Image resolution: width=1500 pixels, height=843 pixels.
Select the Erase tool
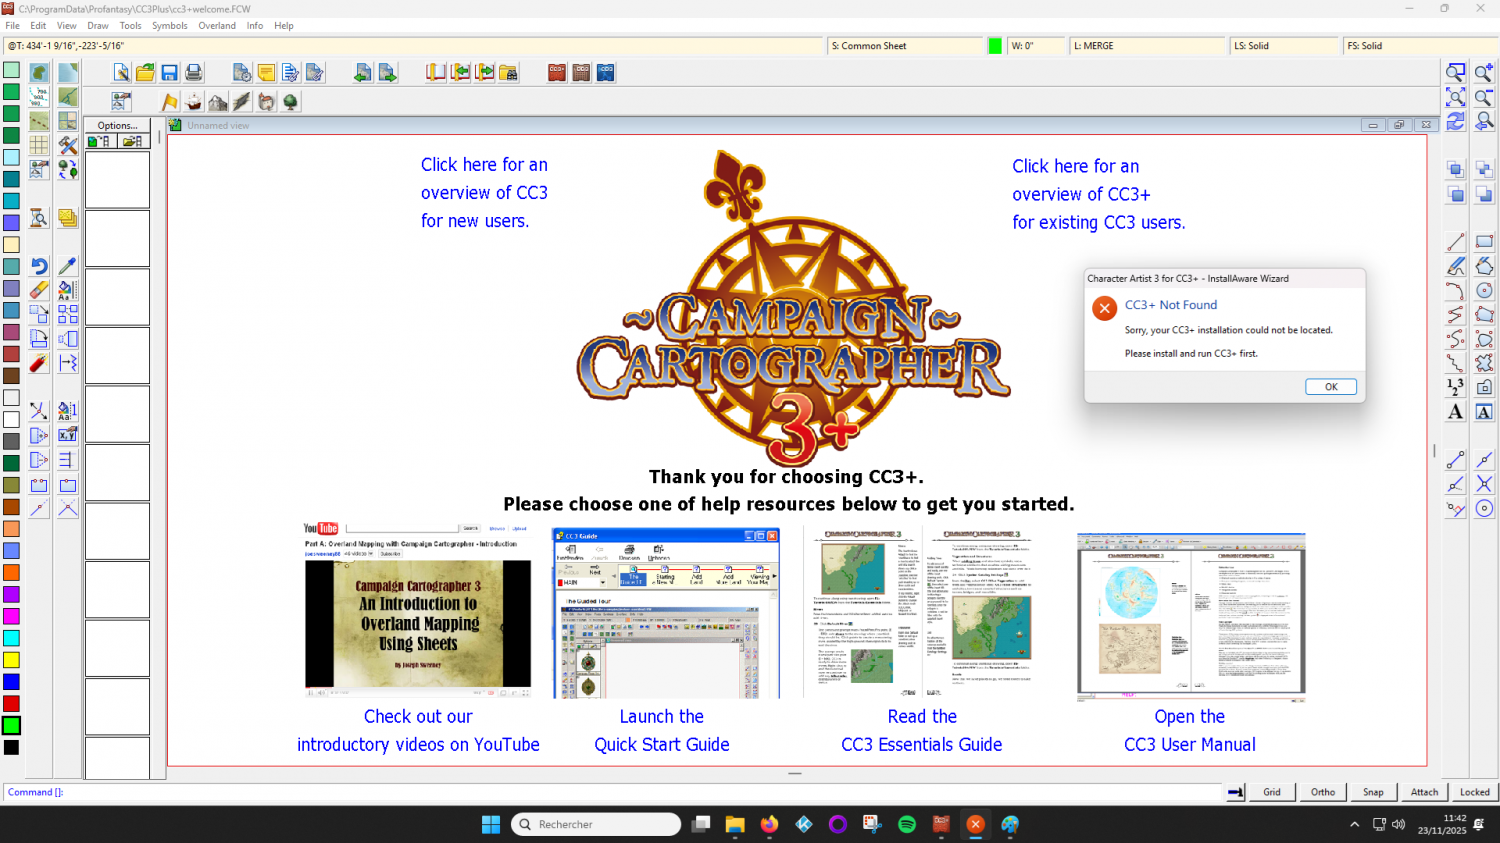point(39,290)
